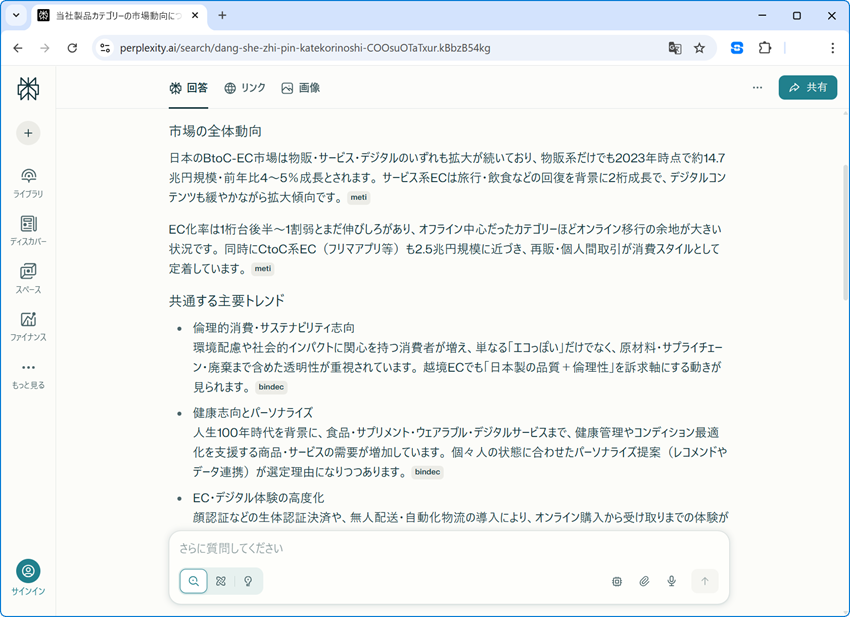Image resolution: width=850 pixels, height=617 pixels.
Task: Click the lightbulb suggestion icon
Action: click(x=247, y=581)
